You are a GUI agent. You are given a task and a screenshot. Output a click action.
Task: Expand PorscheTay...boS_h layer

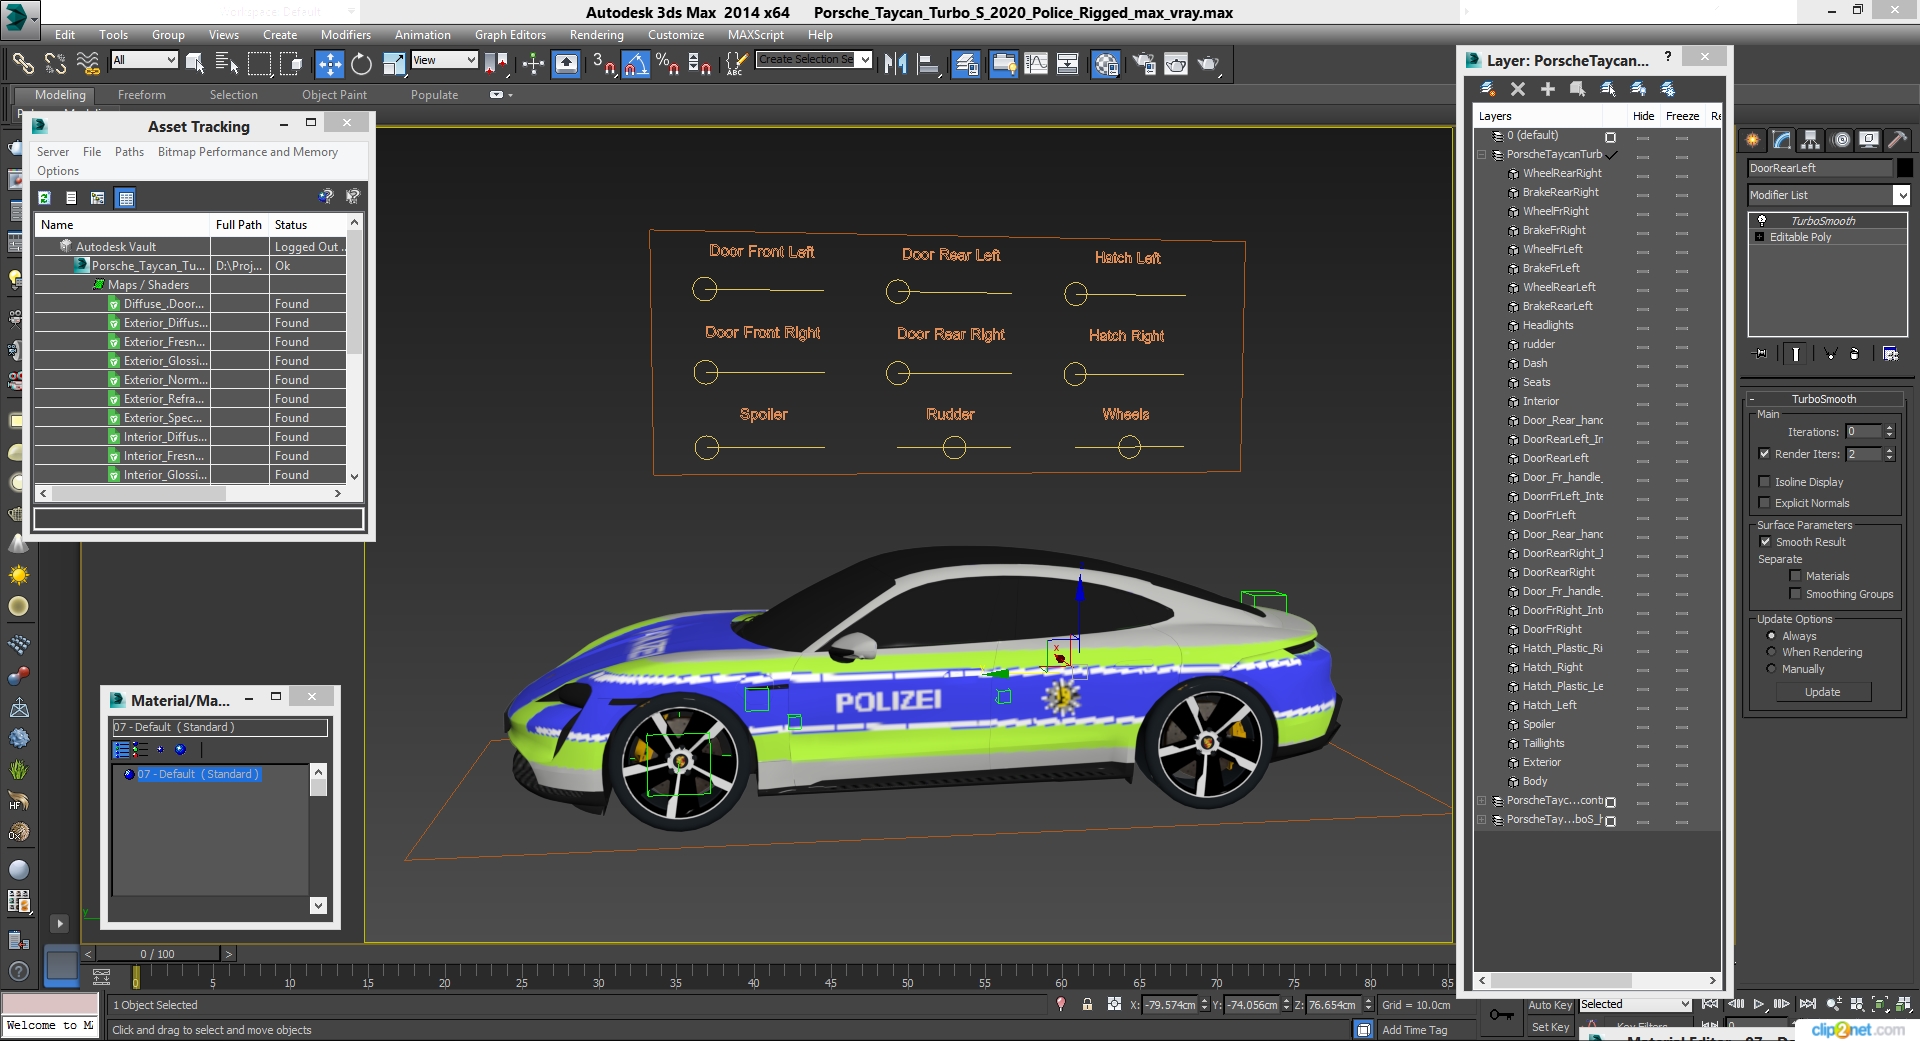[1482, 820]
